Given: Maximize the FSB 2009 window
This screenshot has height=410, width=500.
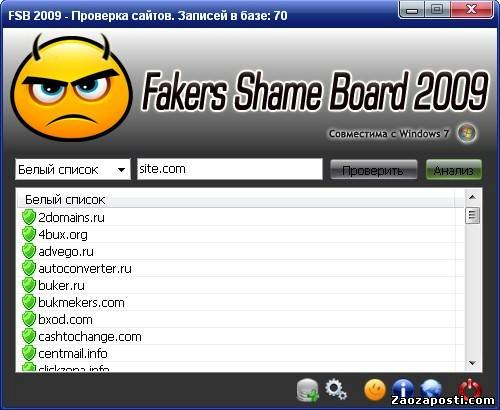Looking at the screenshot, I should click(x=437, y=10).
